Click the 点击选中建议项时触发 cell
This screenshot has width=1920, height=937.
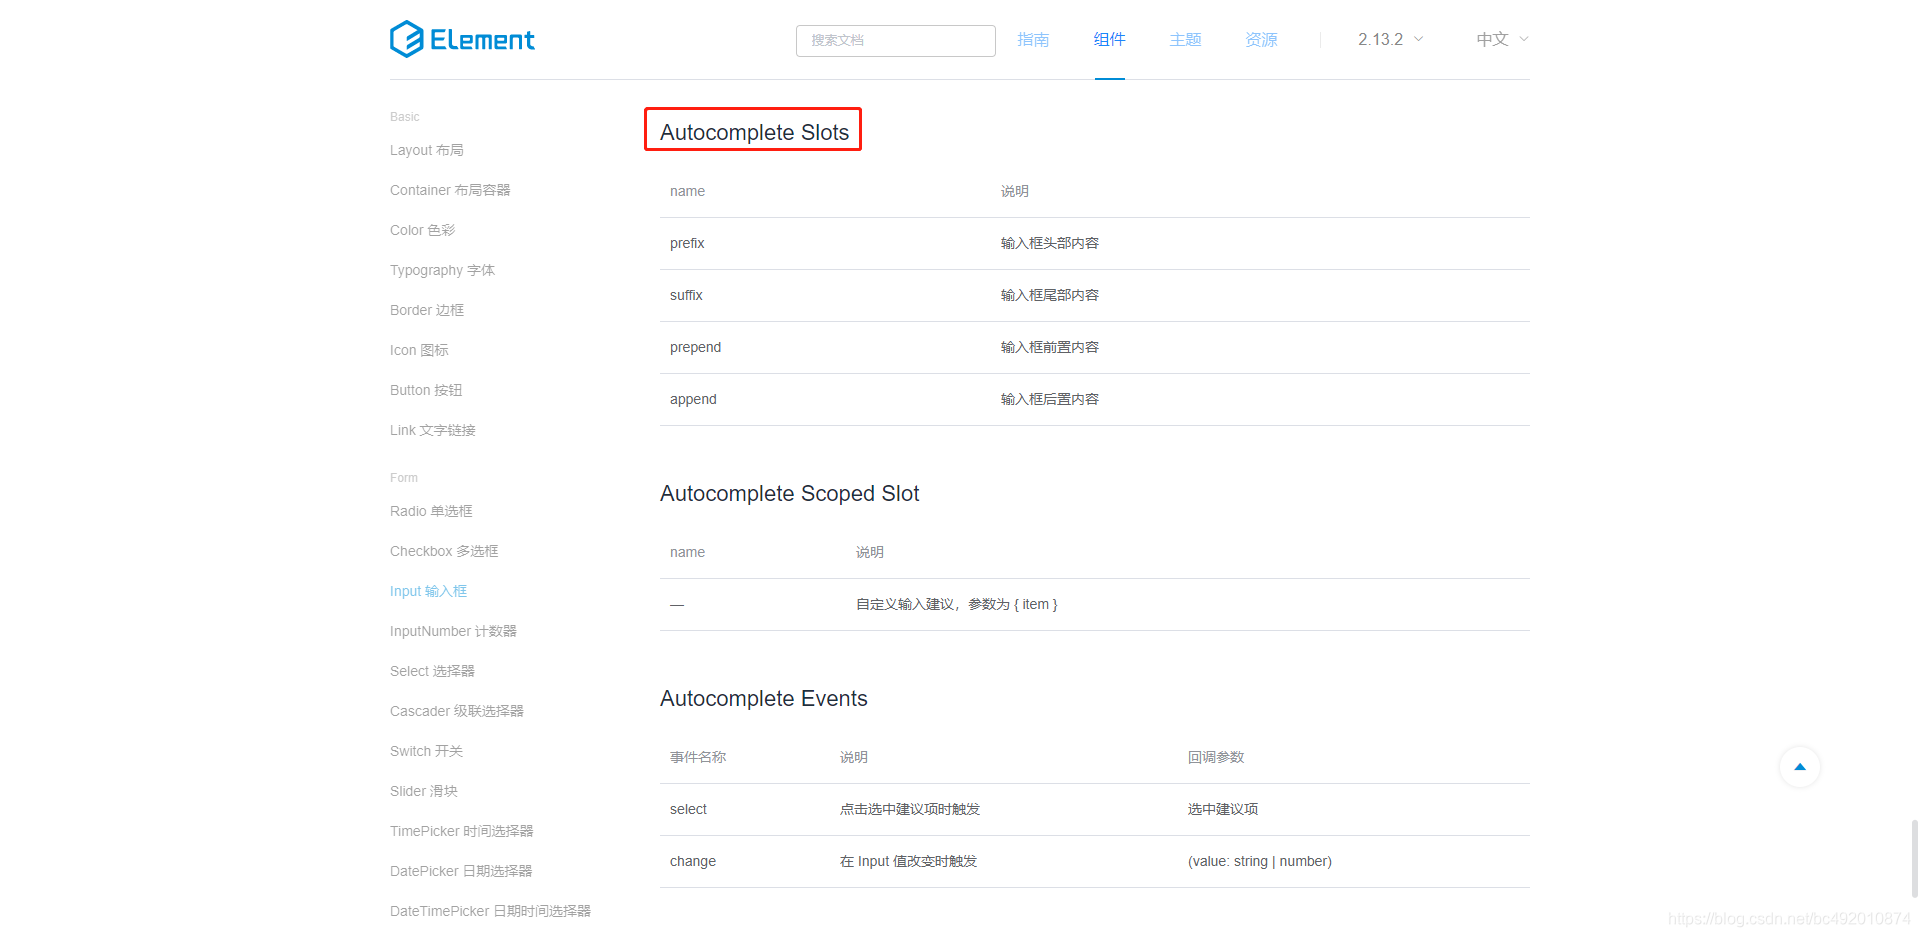tap(910, 809)
